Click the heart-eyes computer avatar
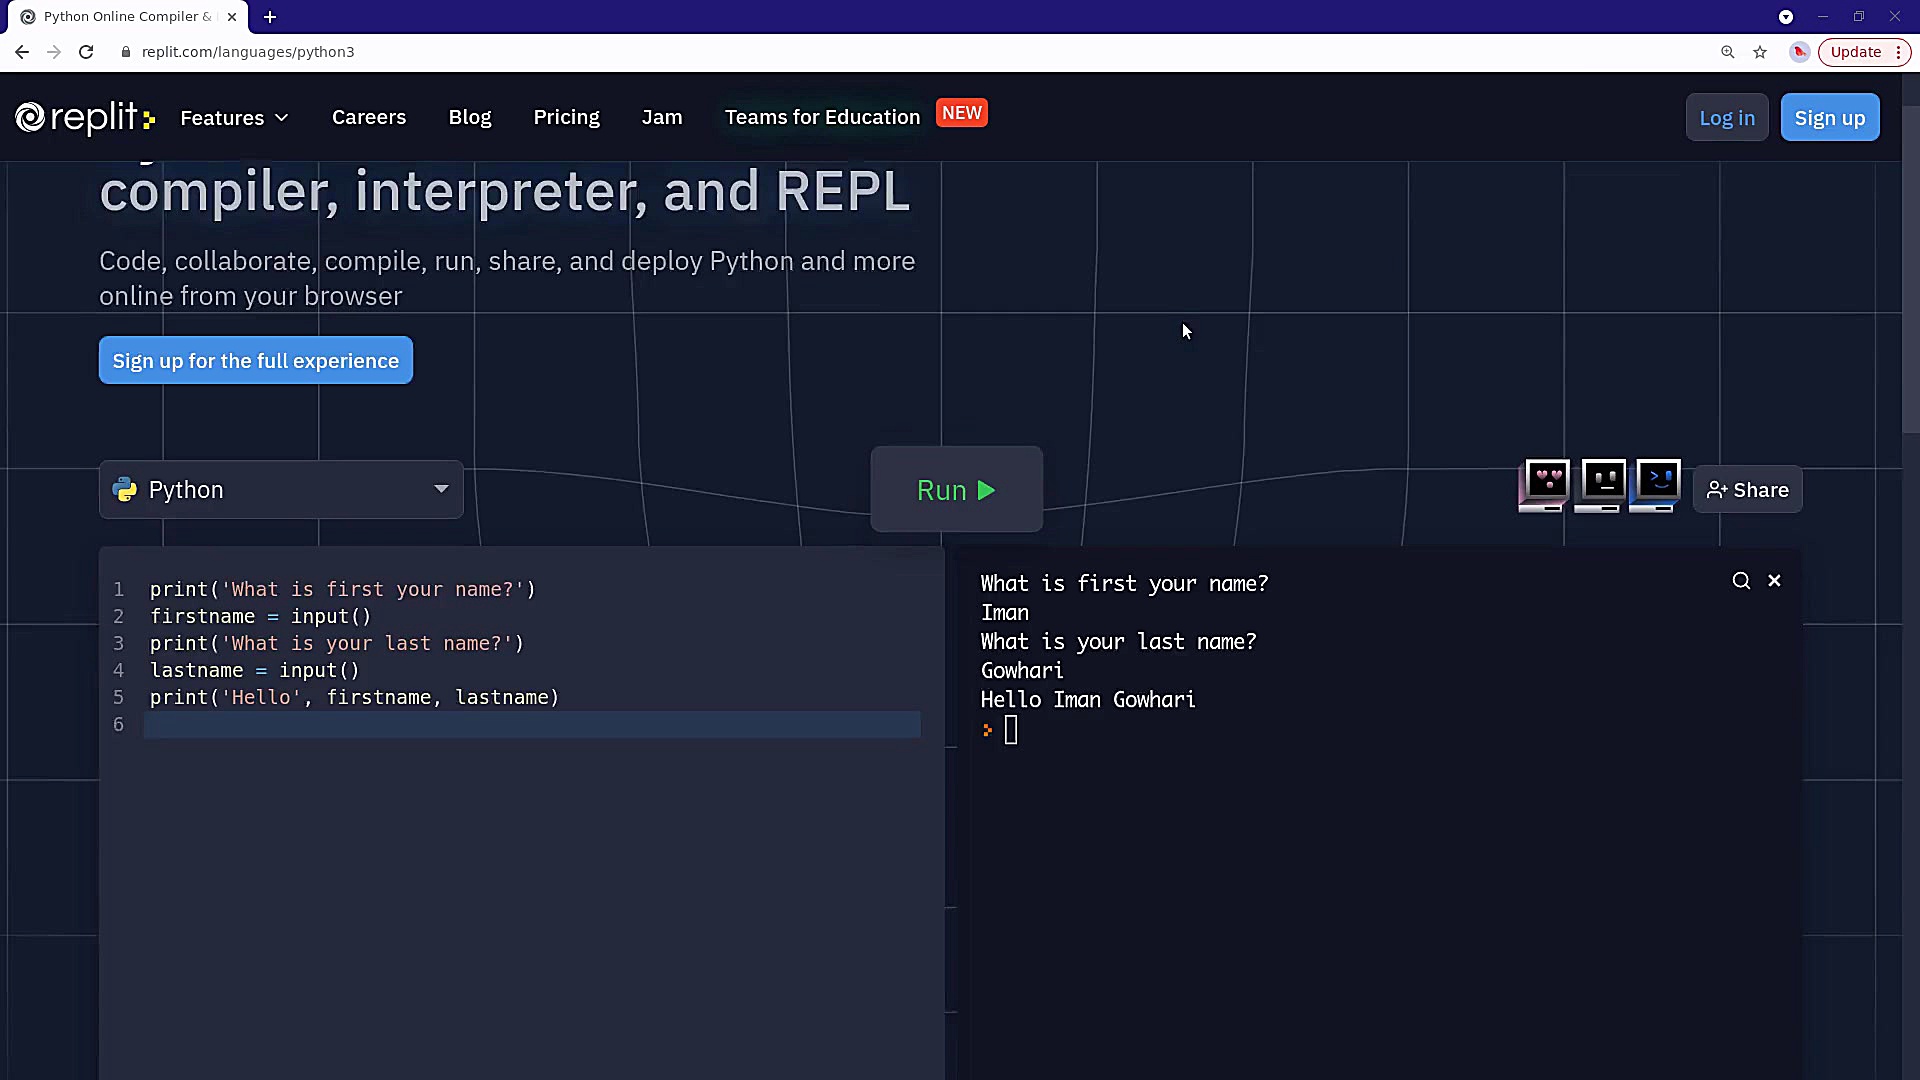Screen dimensions: 1920x1080 click(1545, 486)
